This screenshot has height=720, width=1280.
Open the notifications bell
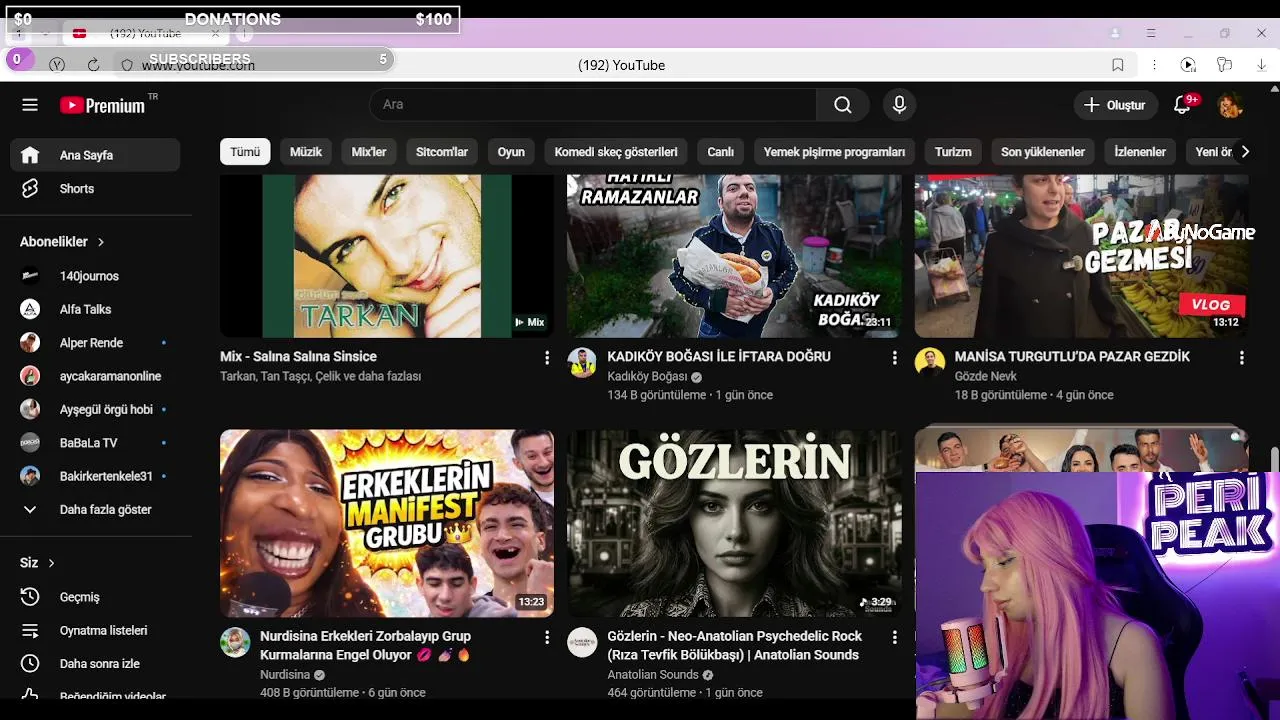[1182, 105]
